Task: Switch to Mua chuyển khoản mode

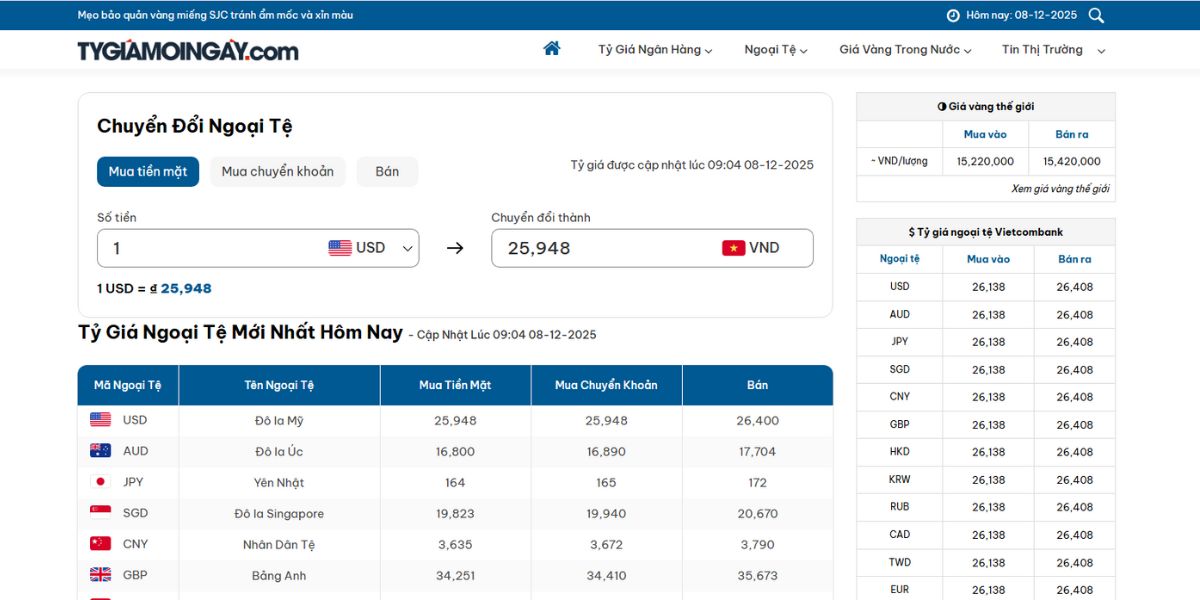Action: 277,171
